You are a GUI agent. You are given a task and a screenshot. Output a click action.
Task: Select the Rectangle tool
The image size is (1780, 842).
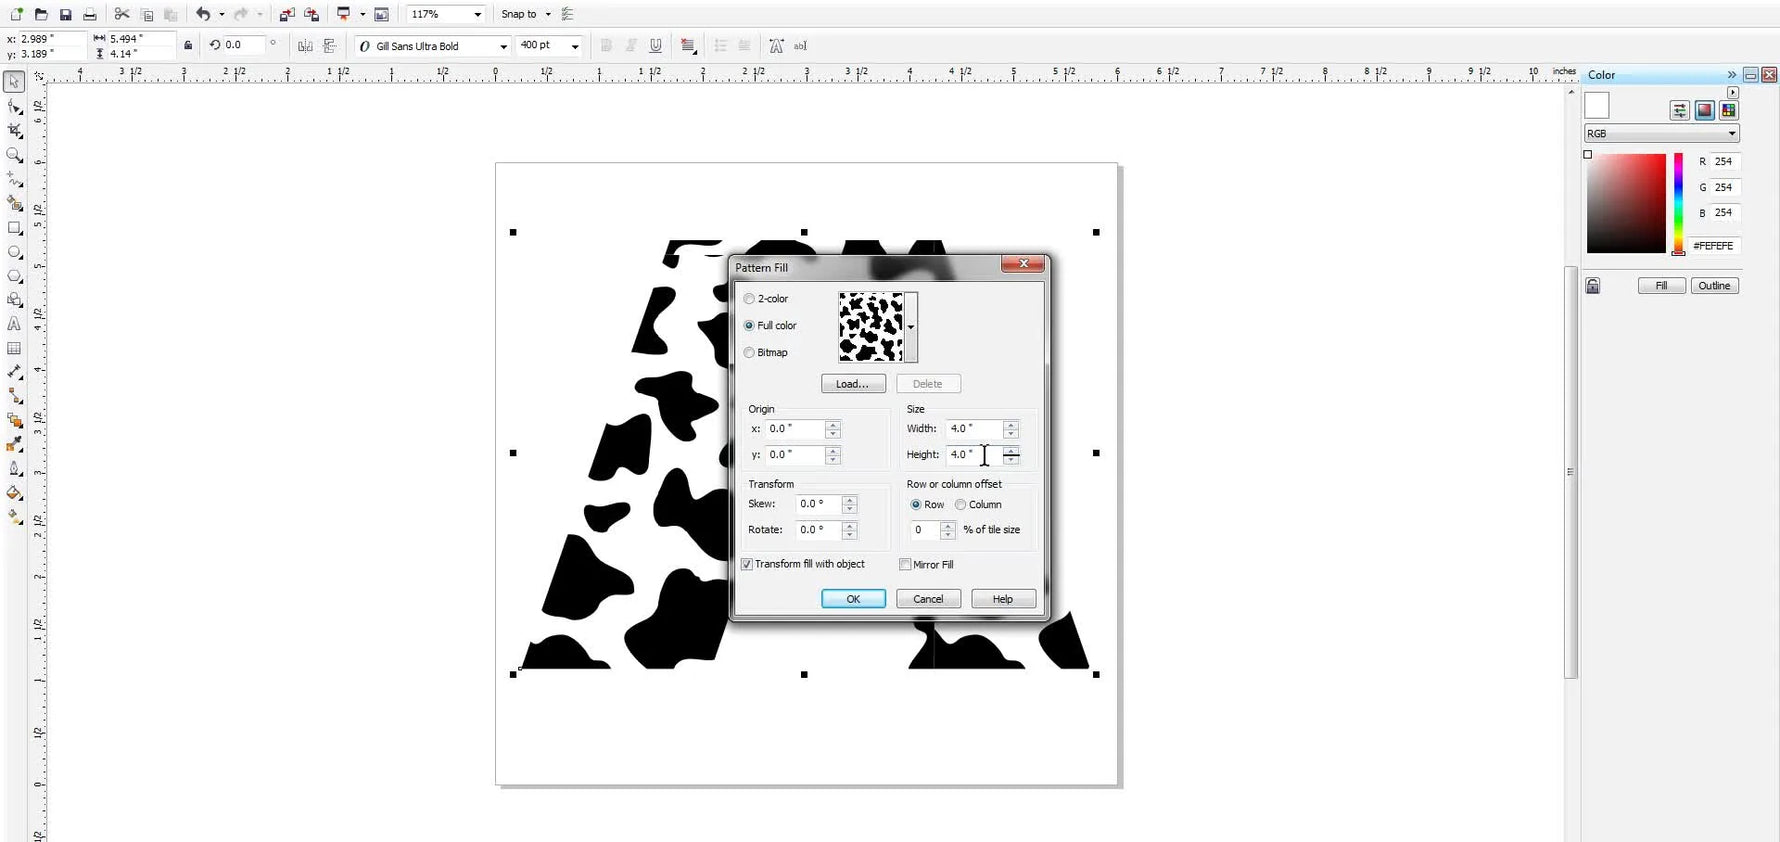click(14, 228)
